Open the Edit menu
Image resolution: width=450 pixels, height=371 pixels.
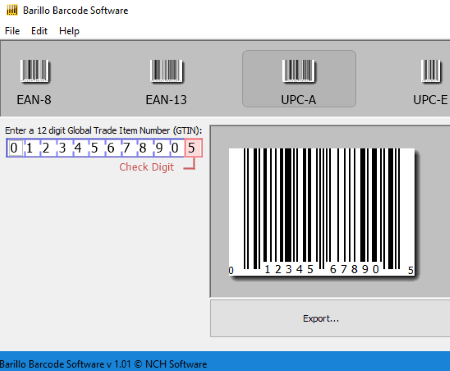coord(39,31)
